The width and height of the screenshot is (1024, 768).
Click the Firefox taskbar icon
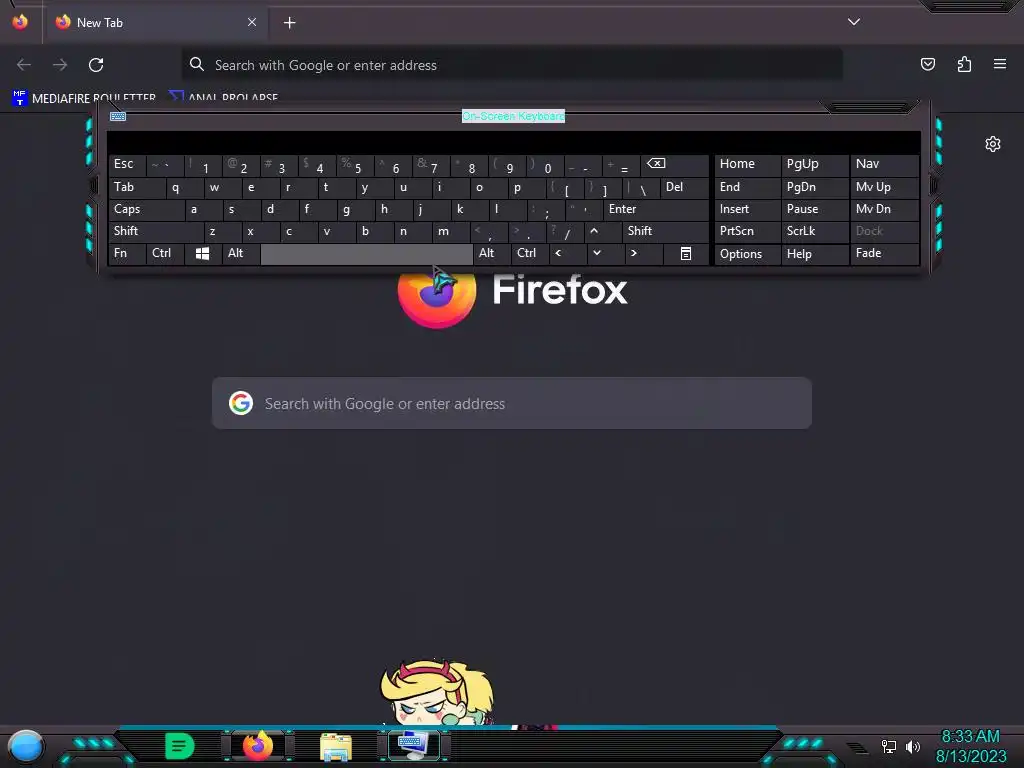click(258, 746)
